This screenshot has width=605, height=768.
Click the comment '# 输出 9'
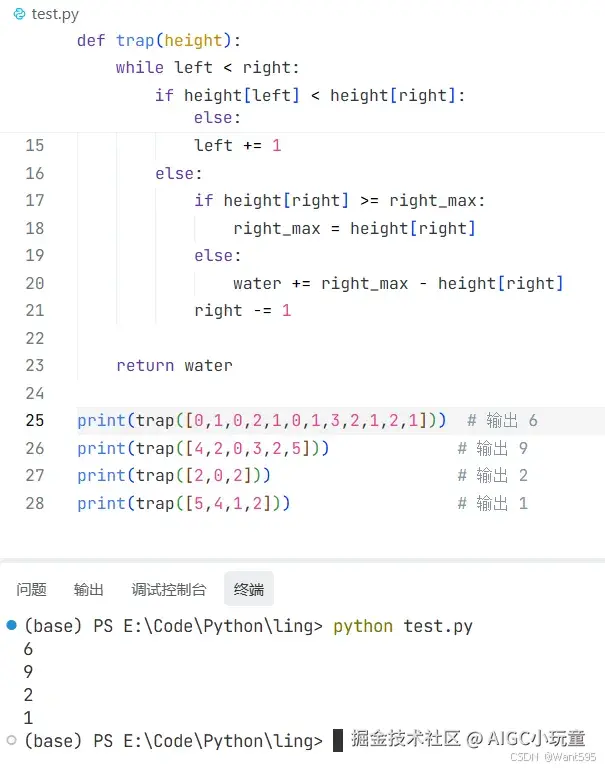point(492,448)
